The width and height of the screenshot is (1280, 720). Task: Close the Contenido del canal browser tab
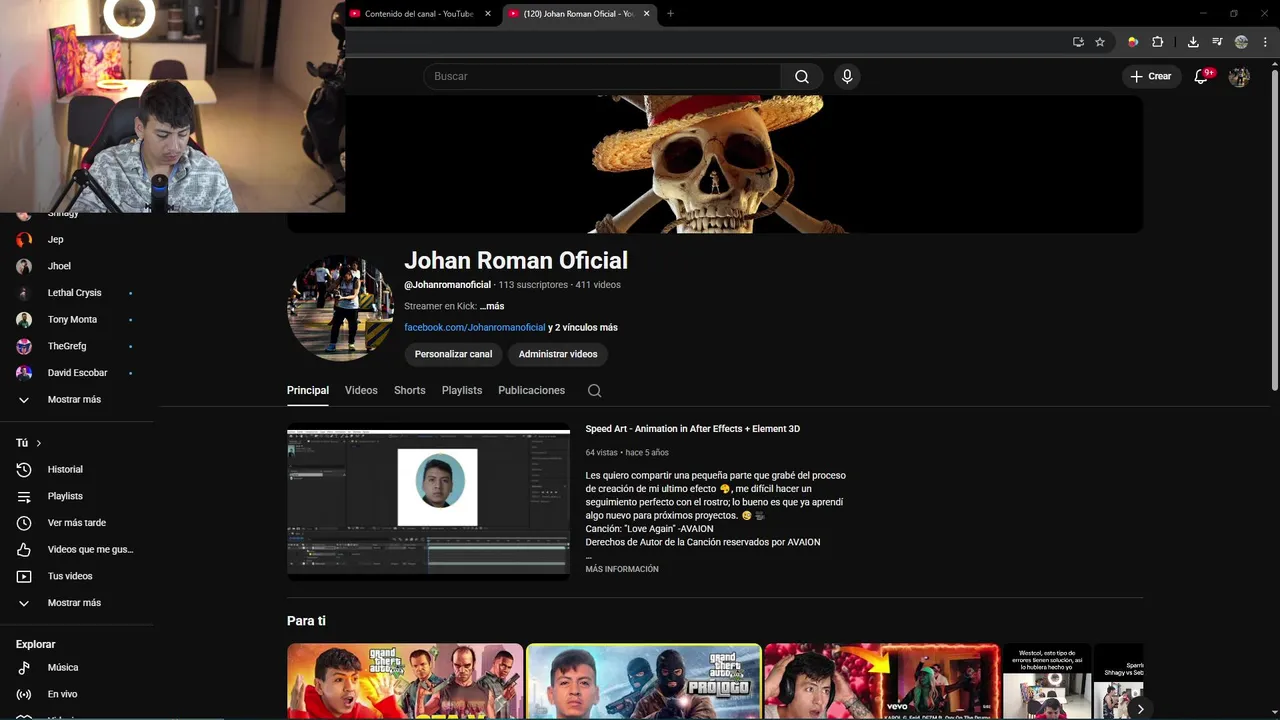click(x=488, y=14)
